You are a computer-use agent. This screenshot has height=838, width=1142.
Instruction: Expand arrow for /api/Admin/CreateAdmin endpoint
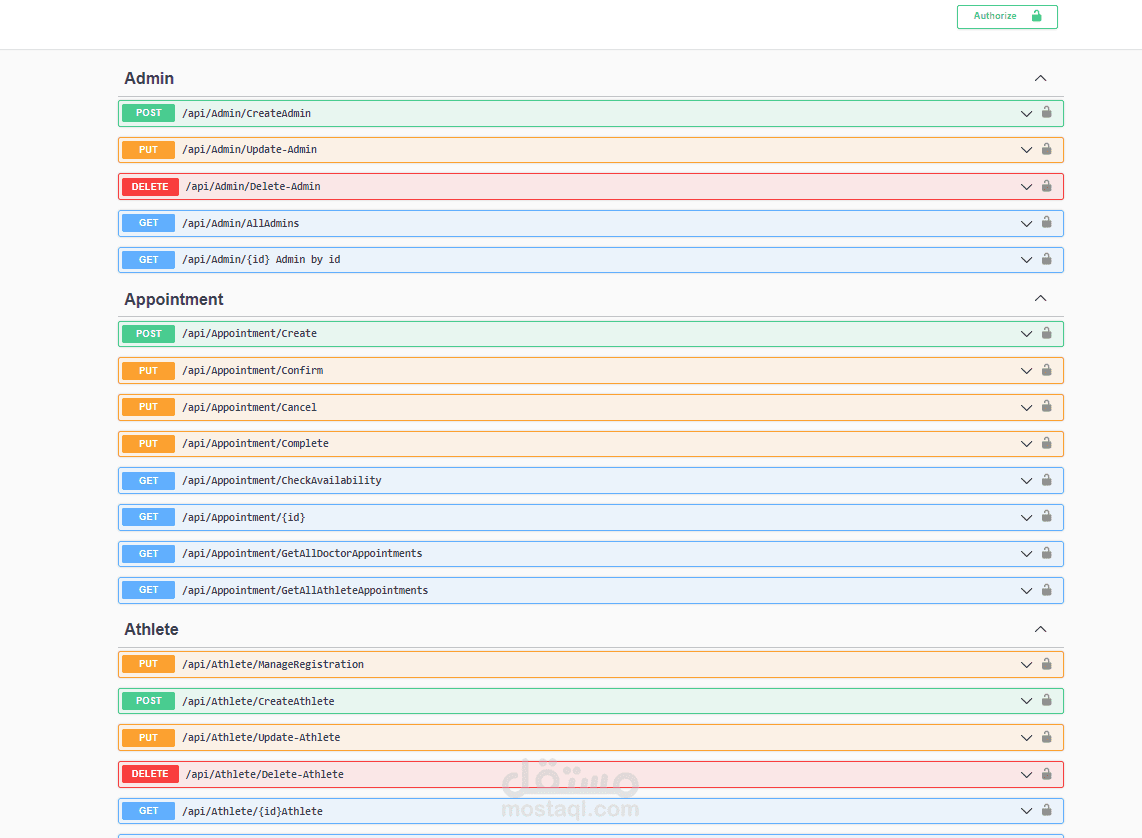point(1026,114)
